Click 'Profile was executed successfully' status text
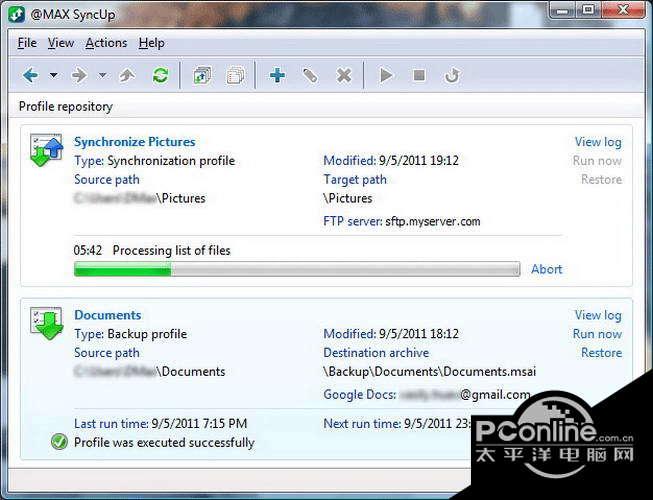 [x=164, y=442]
